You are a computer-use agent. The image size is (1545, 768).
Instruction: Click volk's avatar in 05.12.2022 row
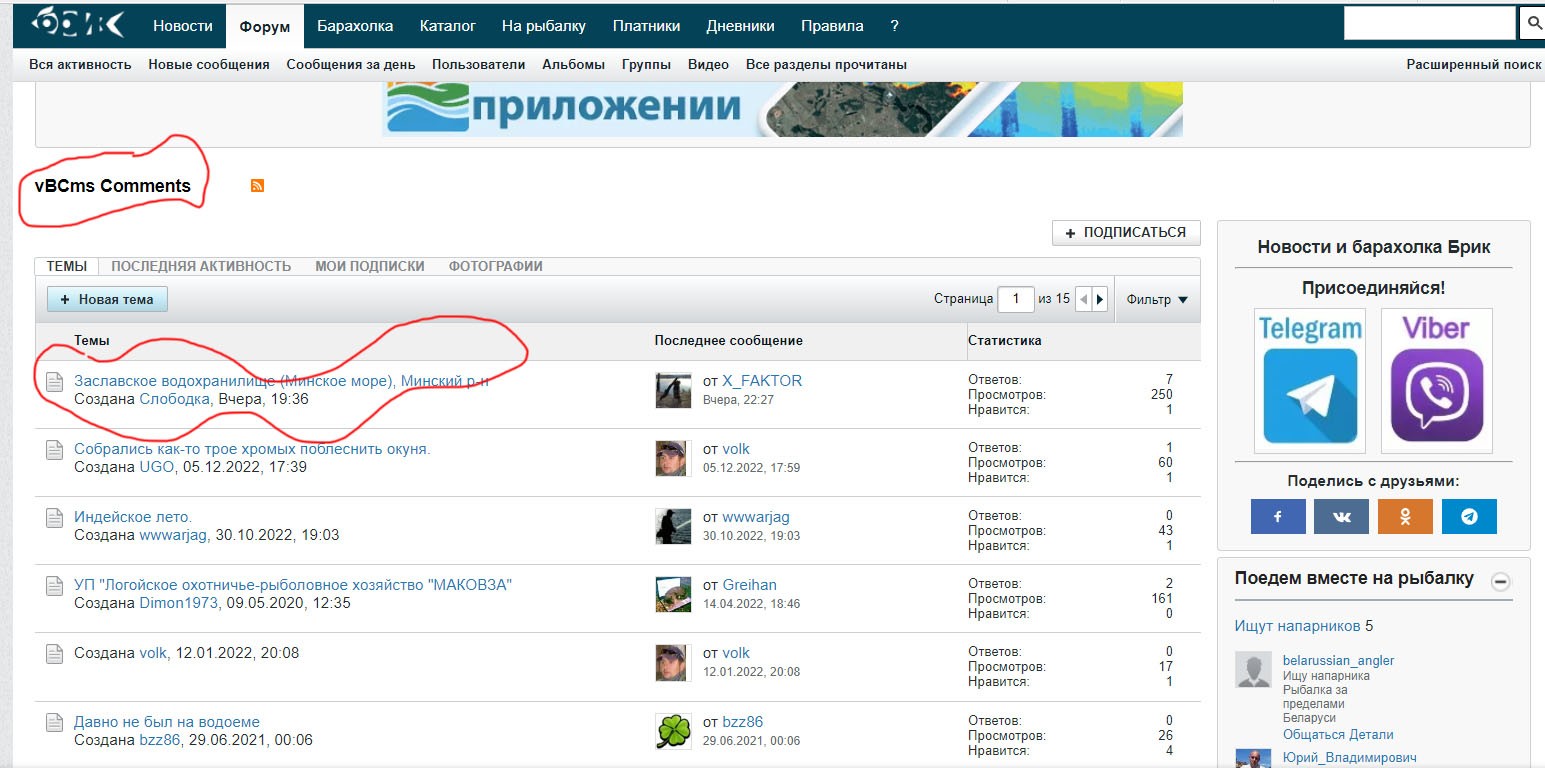pyautogui.click(x=673, y=458)
